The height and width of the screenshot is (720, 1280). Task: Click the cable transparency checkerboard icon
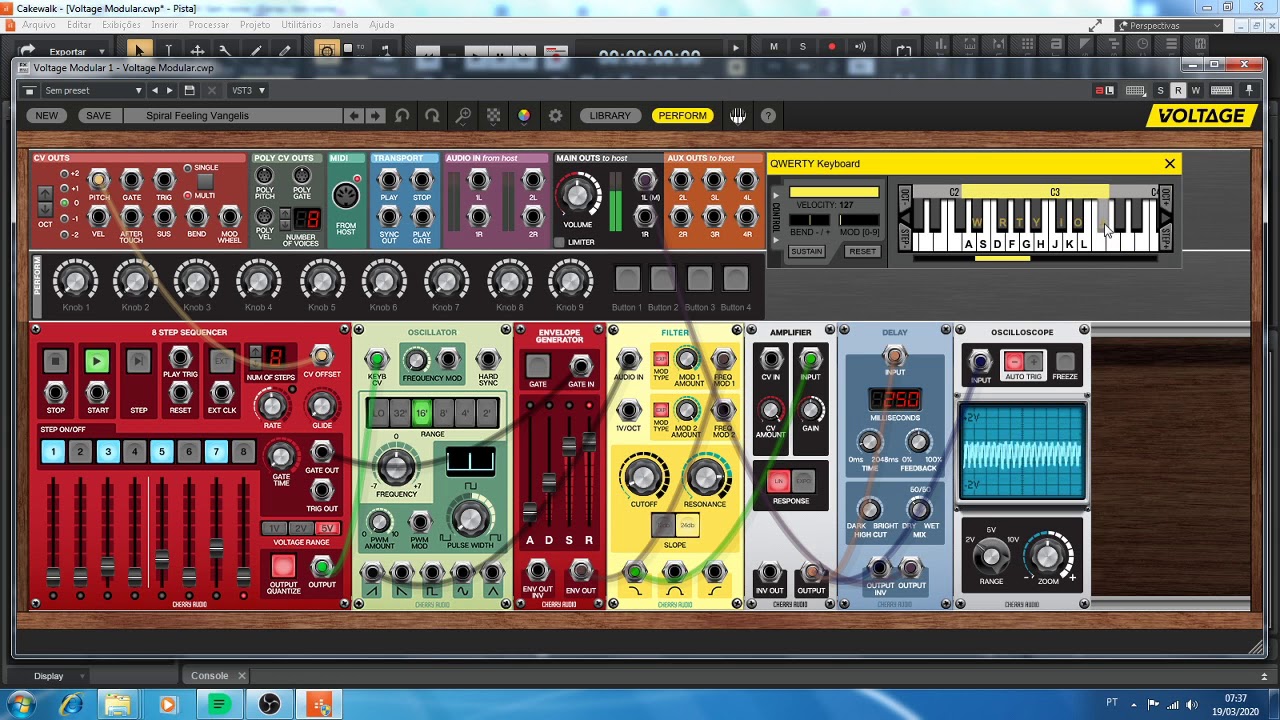point(493,116)
